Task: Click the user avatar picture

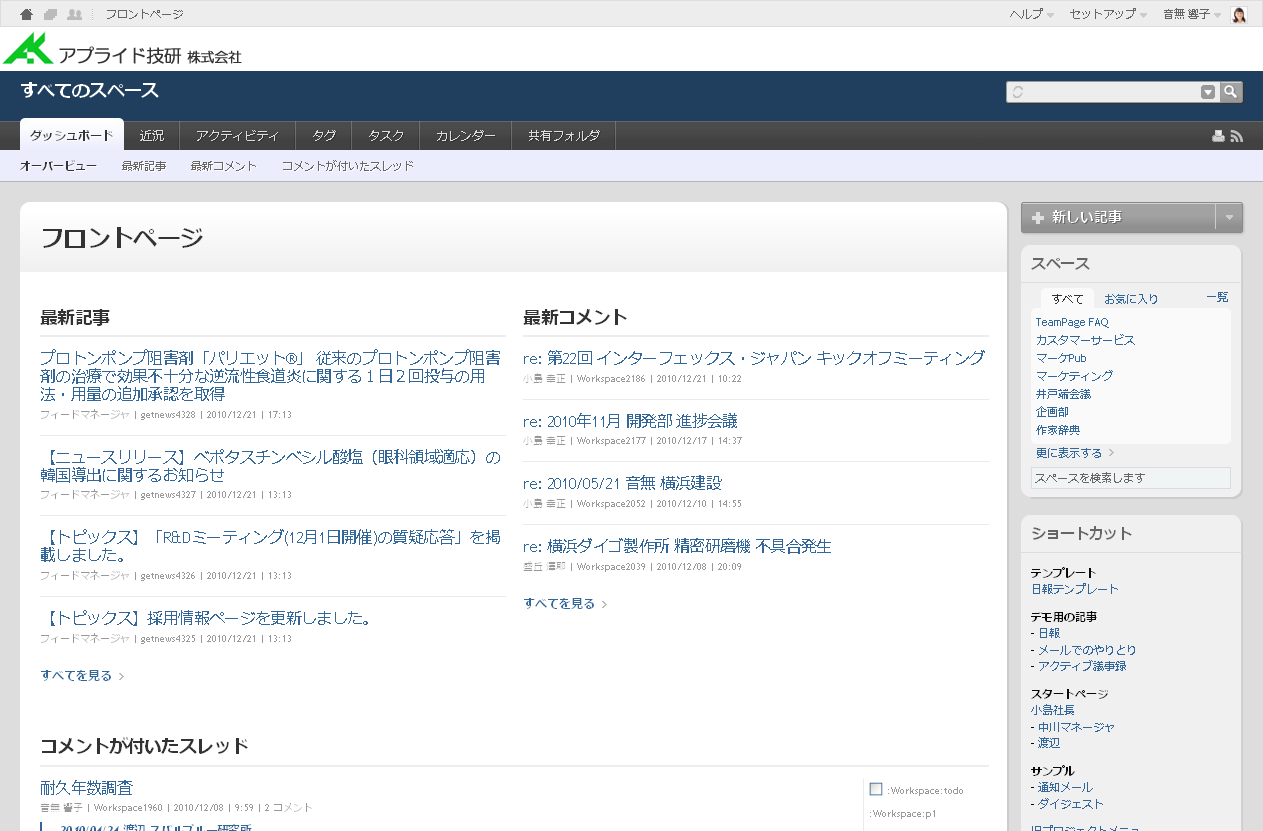Action: tap(1239, 15)
